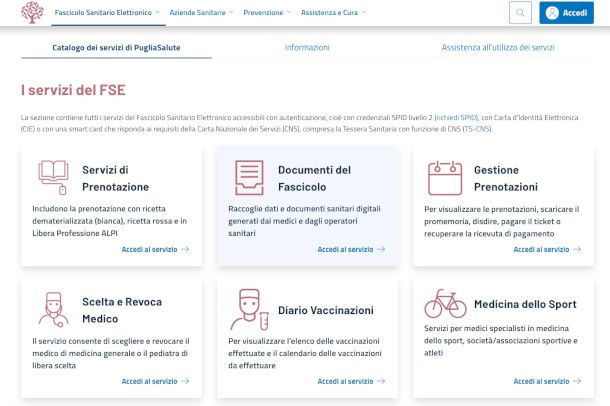Expand Assistenza e Cura menu chevron

364,12
